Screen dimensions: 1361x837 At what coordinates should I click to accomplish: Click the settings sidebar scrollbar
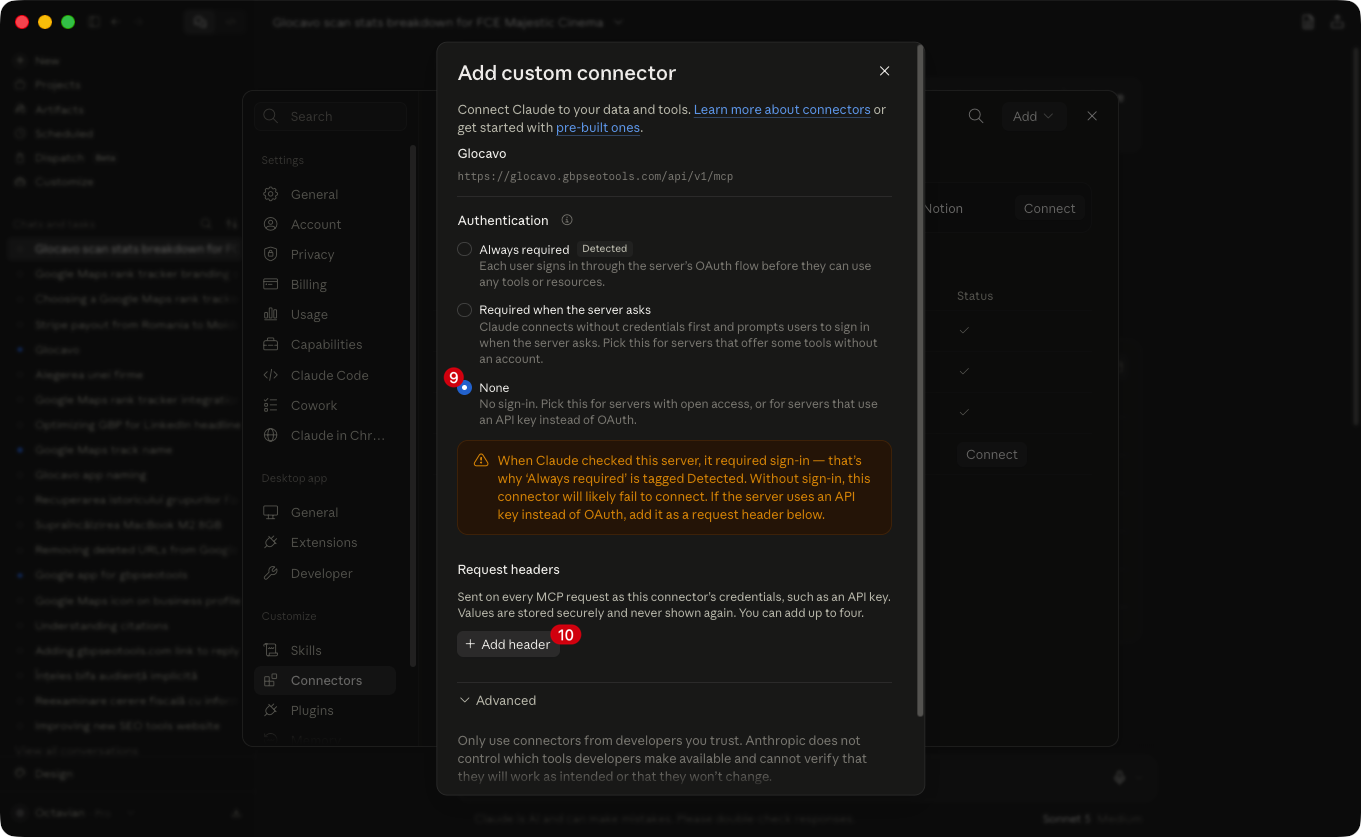pos(413,405)
